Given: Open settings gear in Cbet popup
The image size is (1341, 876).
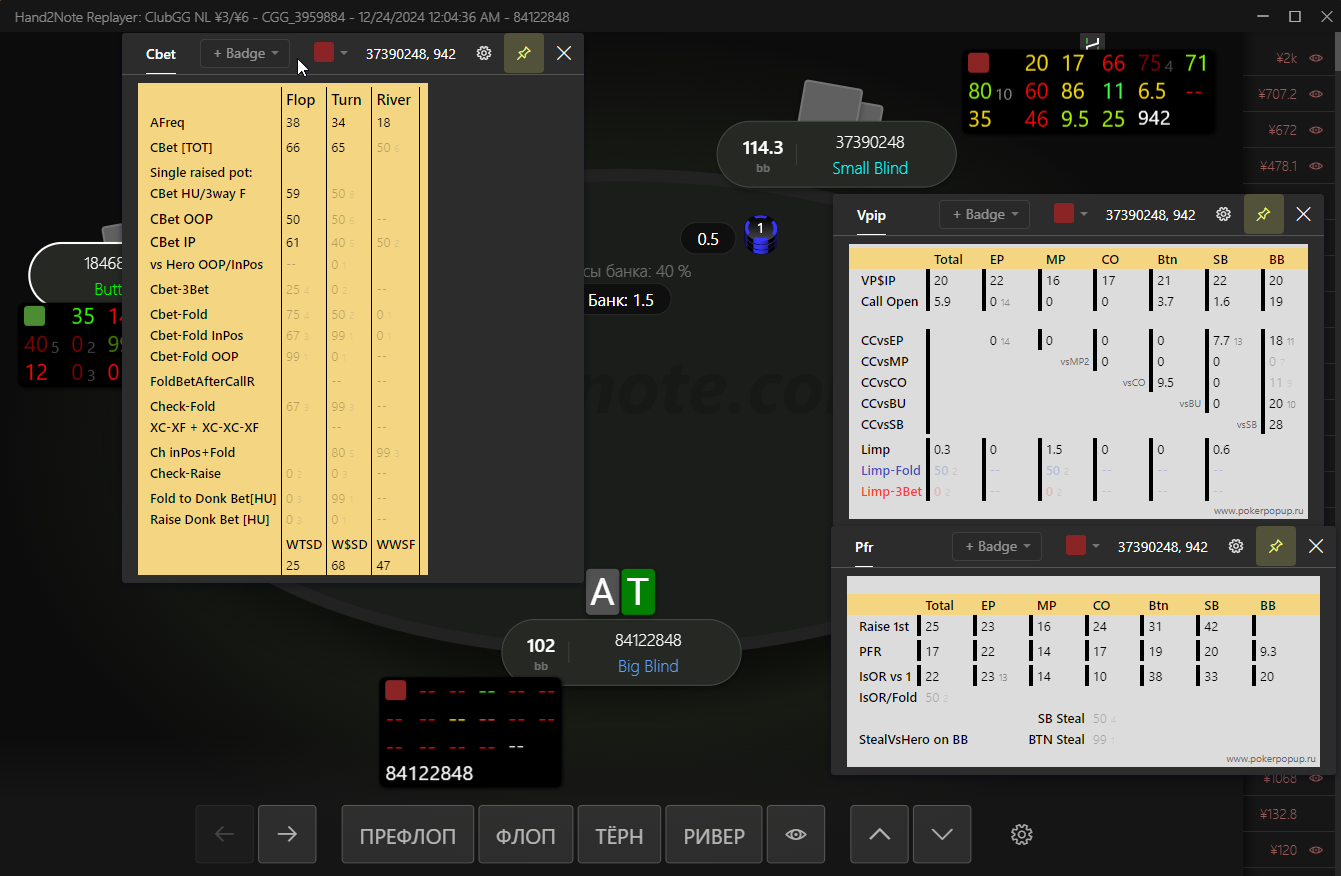Looking at the screenshot, I should point(484,54).
